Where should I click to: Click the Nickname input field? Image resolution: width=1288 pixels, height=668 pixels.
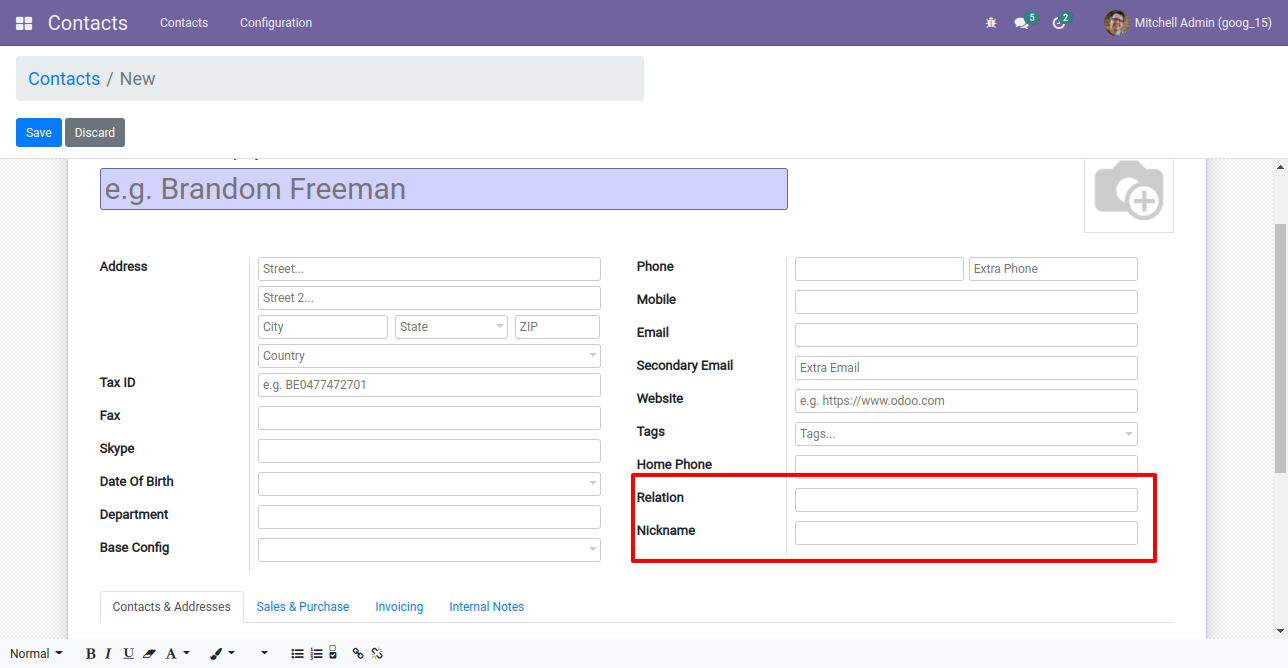tap(966, 533)
